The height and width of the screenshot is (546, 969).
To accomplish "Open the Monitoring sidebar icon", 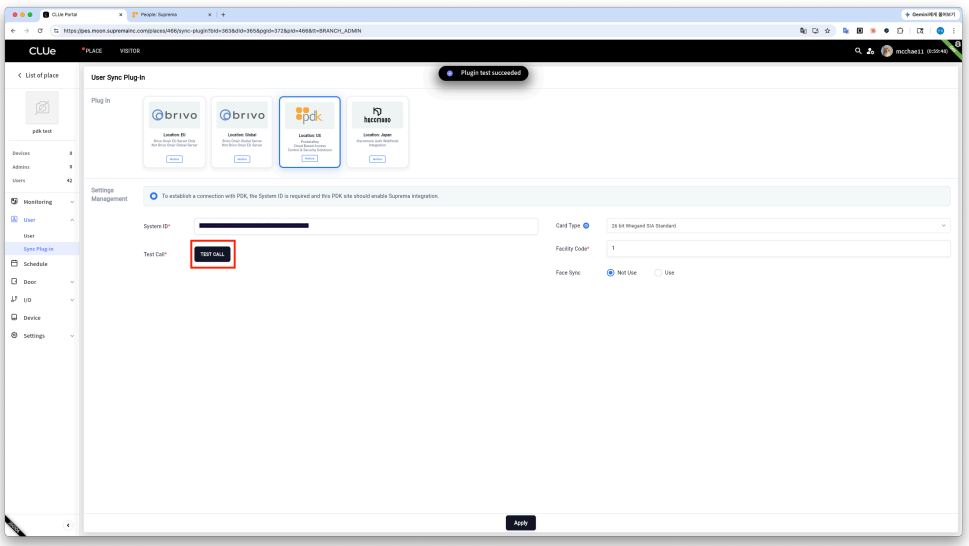I will point(14,201).
